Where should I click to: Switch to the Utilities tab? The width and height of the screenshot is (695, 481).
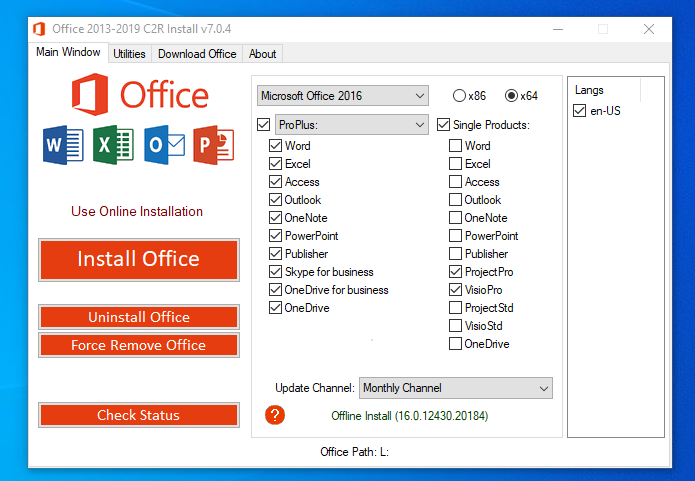[x=129, y=54]
